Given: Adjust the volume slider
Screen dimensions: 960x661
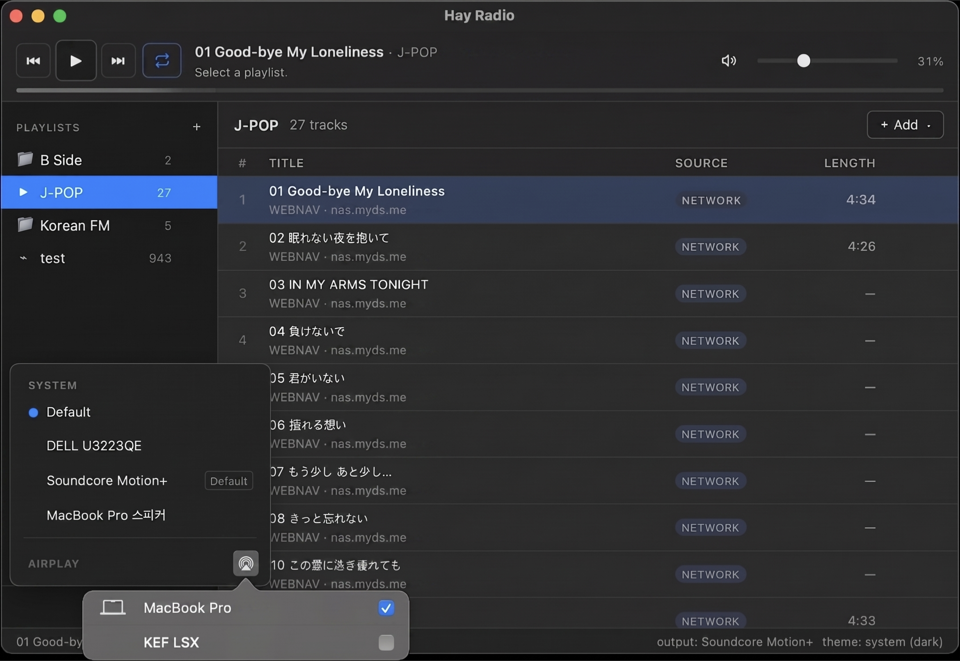Looking at the screenshot, I should click(803, 60).
